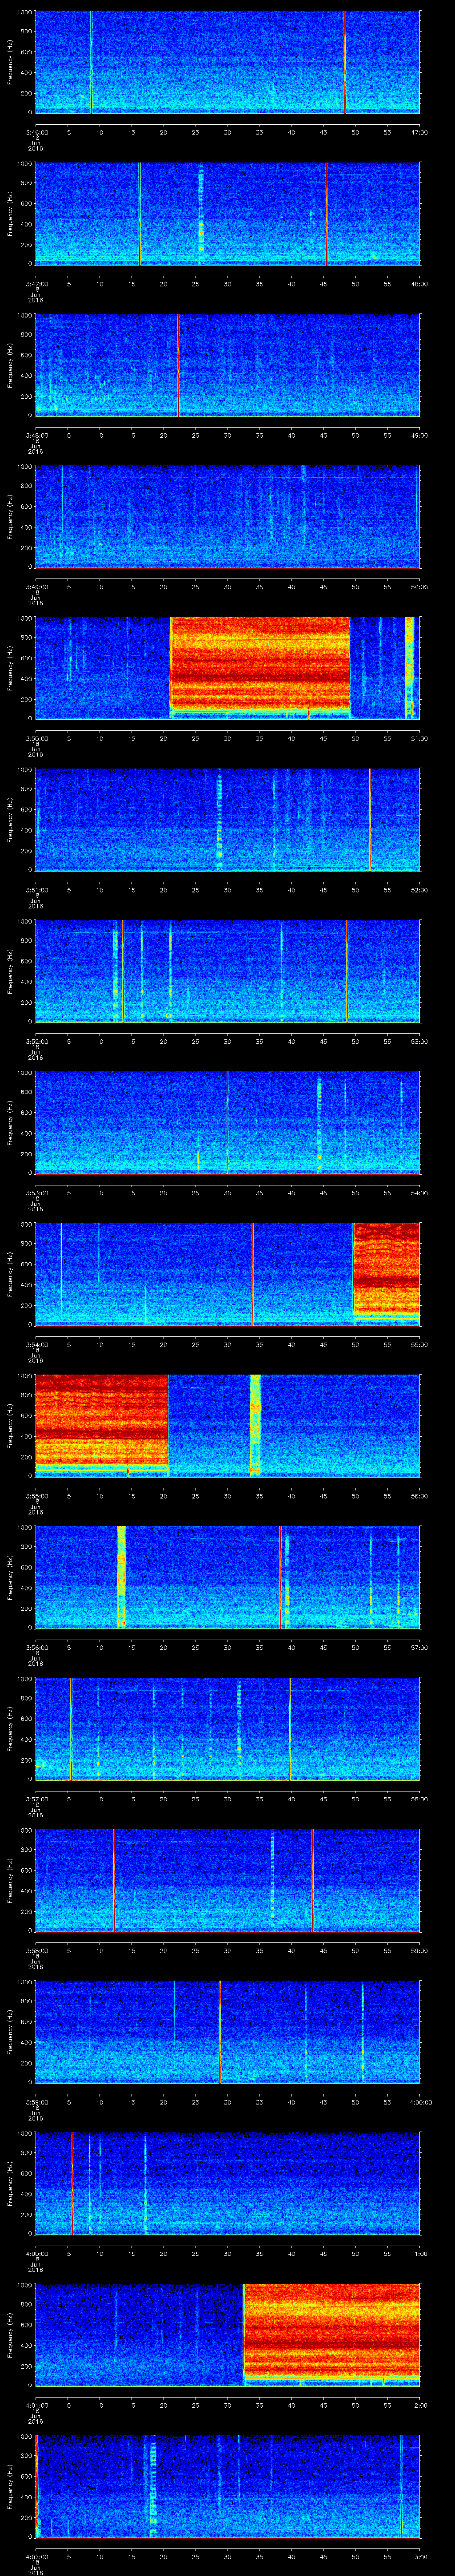This screenshot has height=2576, width=455.
Task: Click the '3:46:00' start time label
Action: pos(36,132)
